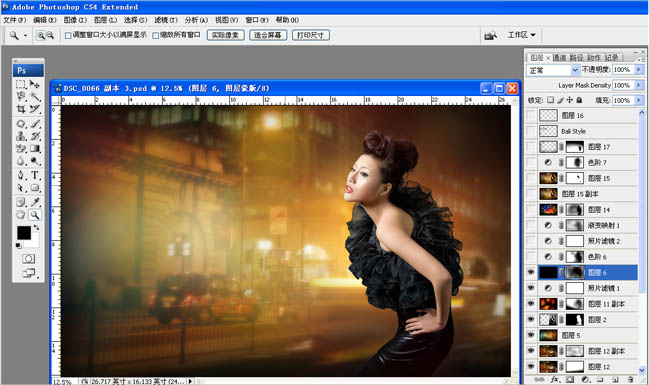Open the 文件 menu
Viewport: 650px width, 385px height.
tap(14, 20)
